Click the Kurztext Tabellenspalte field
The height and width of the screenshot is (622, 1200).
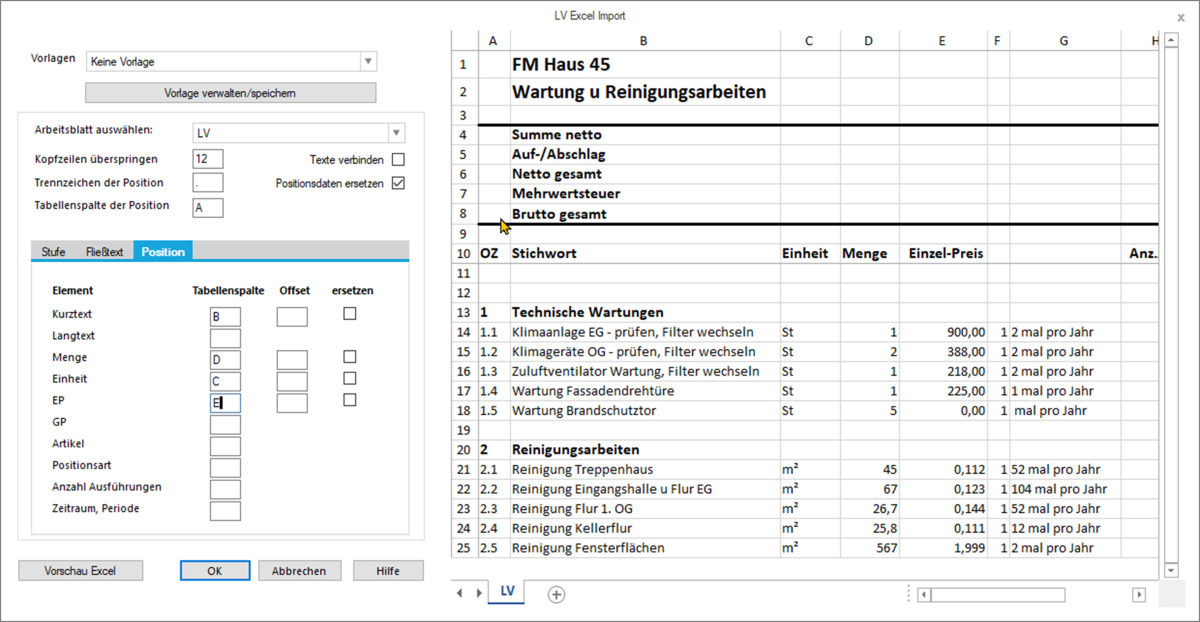point(225,317)
